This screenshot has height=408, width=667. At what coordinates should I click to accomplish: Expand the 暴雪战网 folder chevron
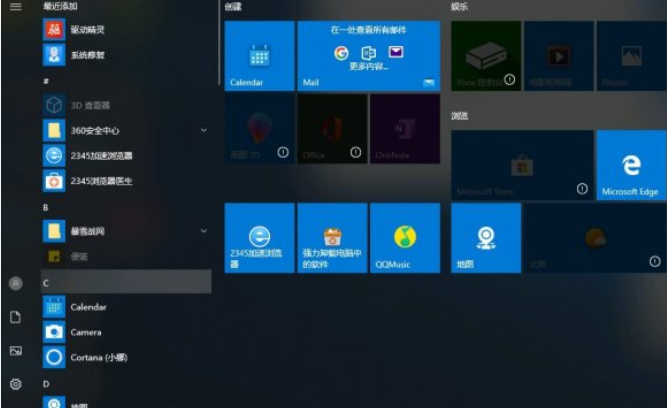[204, 231]
